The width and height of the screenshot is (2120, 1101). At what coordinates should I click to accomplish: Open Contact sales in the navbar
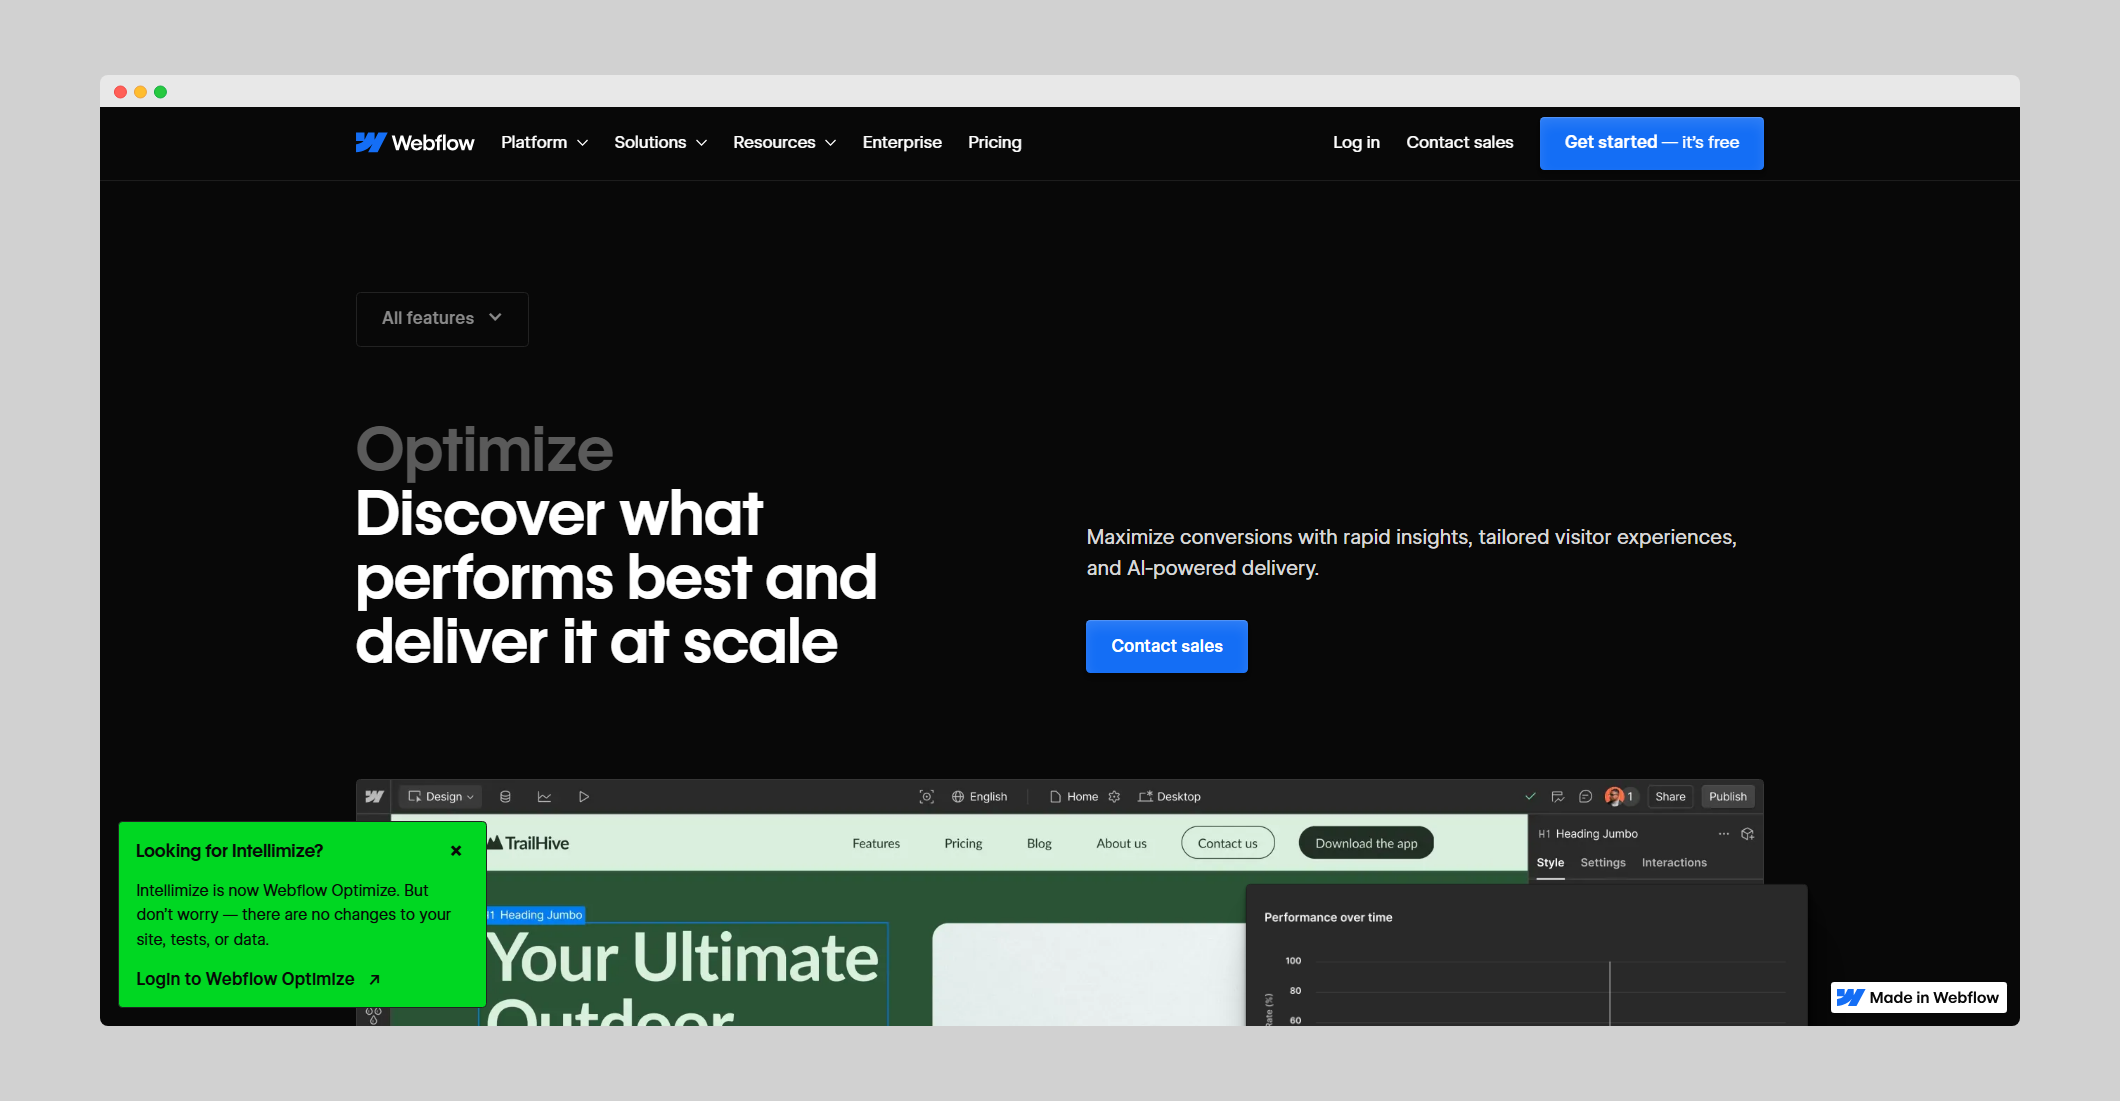point(1459,143)
